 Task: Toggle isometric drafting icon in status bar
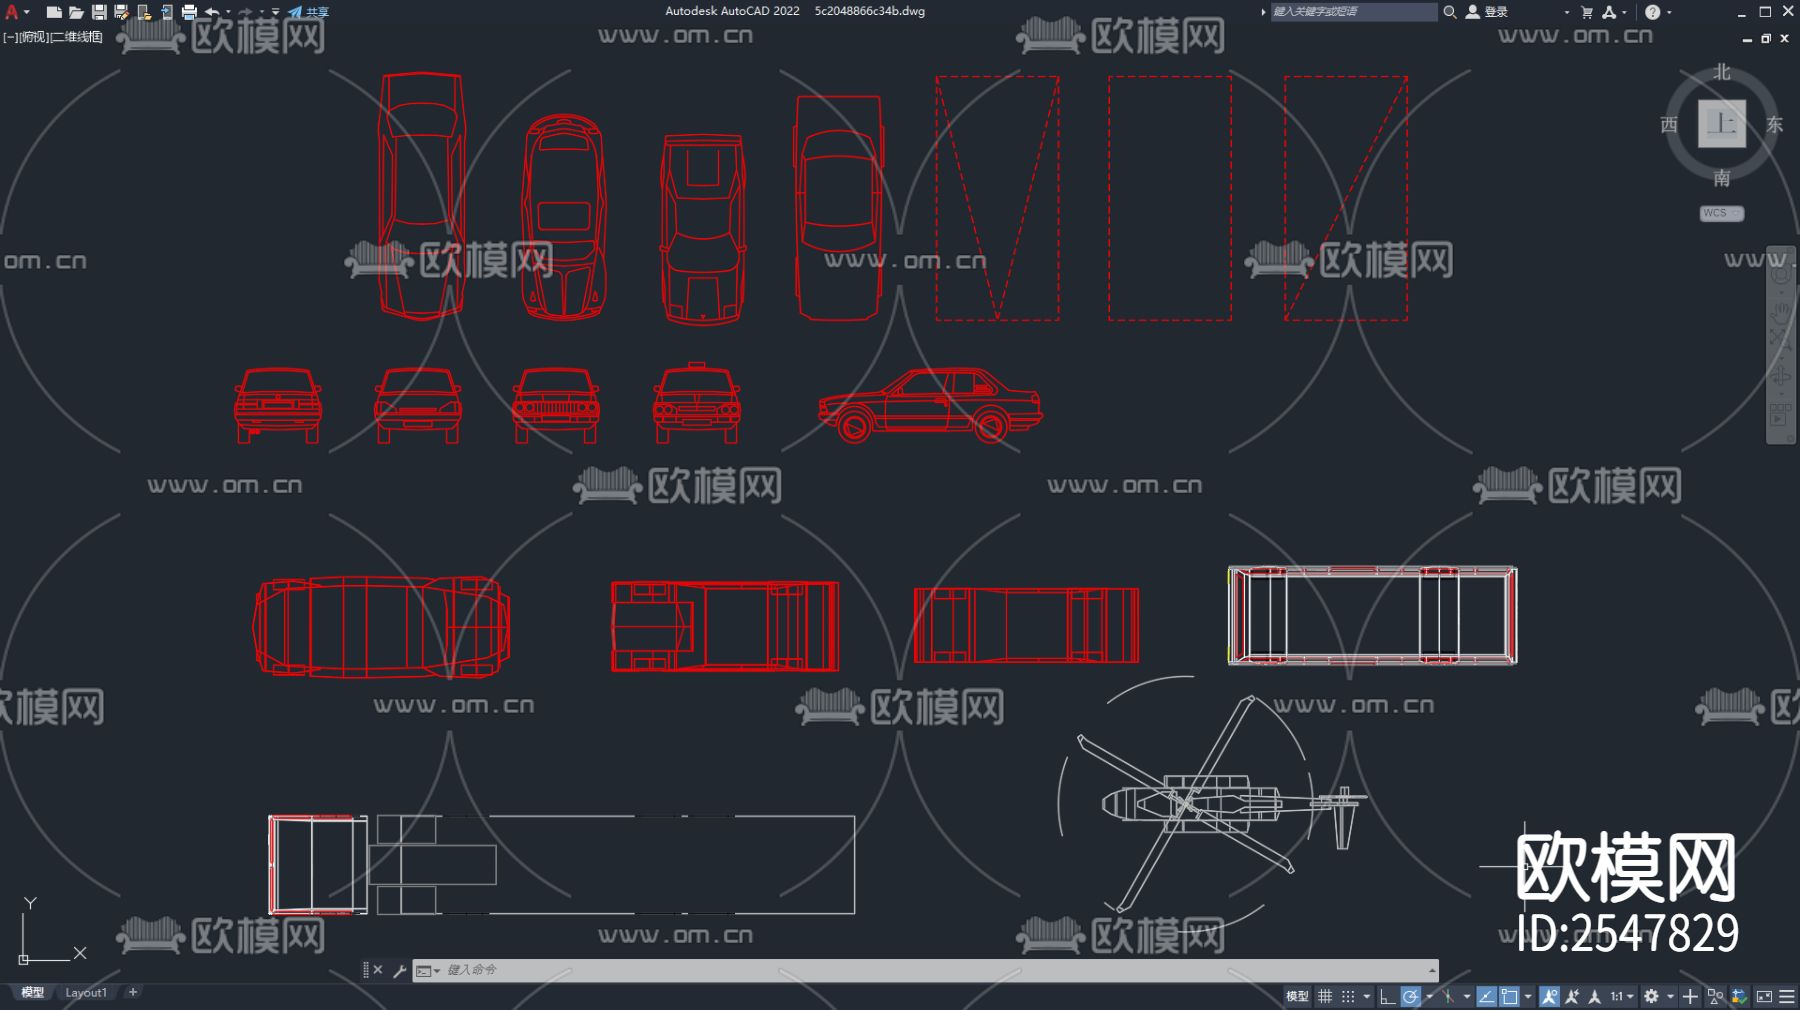(x=1448, y=996)
